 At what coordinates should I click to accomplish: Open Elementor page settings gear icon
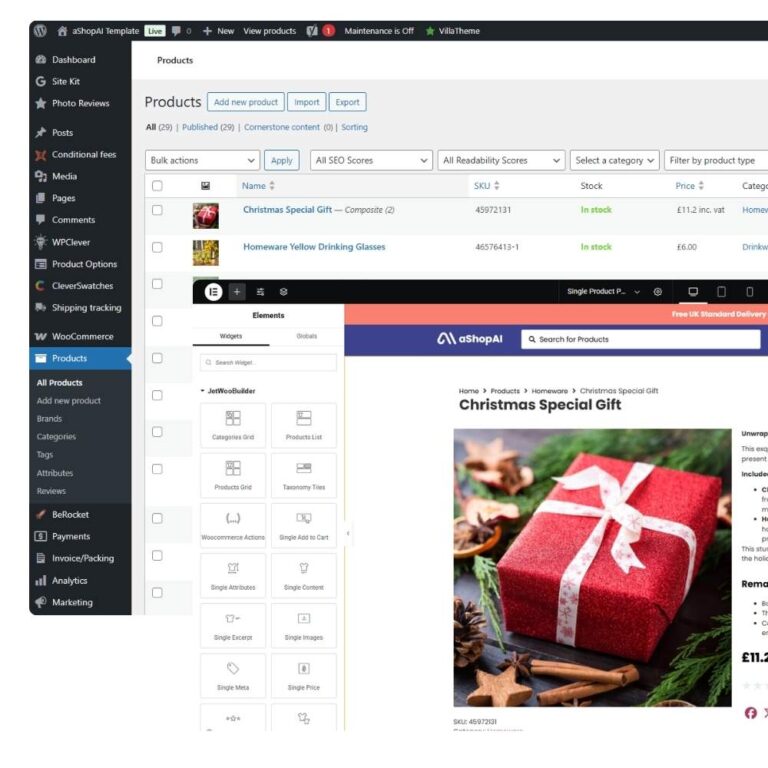coord(658,292)
